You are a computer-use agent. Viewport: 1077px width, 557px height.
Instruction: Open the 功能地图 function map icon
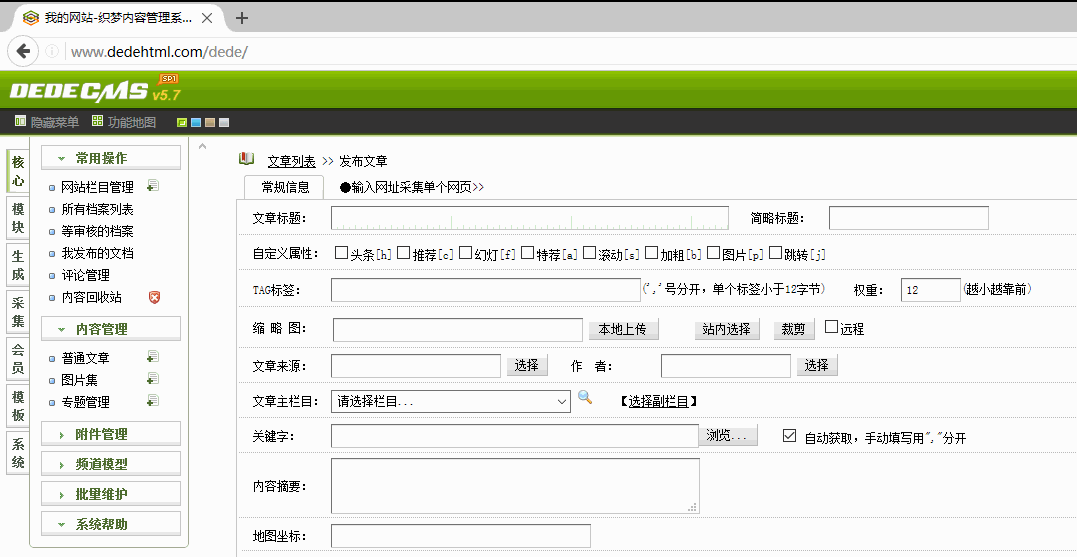tap(97, 122)
